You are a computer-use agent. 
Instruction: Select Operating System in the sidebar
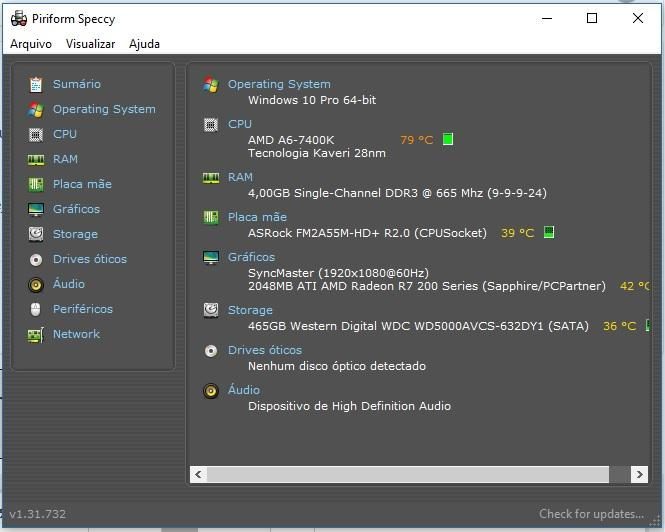104,109
